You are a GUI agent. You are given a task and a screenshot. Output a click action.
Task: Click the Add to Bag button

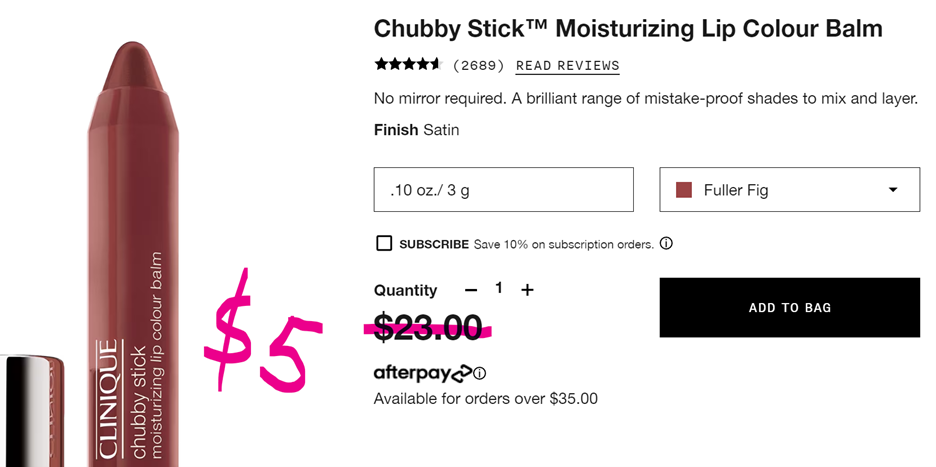coord(789,307)
